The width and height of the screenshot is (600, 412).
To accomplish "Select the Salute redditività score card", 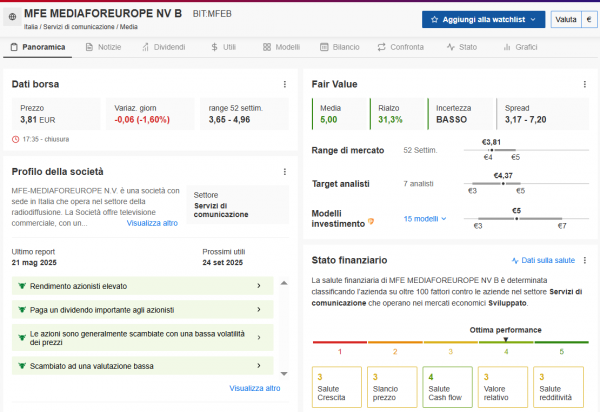I will tap(558, 387).
